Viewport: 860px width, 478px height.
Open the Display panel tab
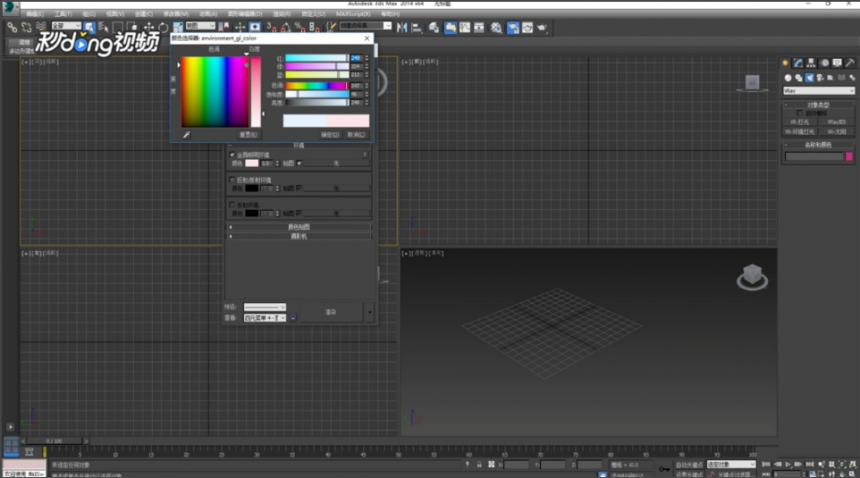click(x=837, y=63)
